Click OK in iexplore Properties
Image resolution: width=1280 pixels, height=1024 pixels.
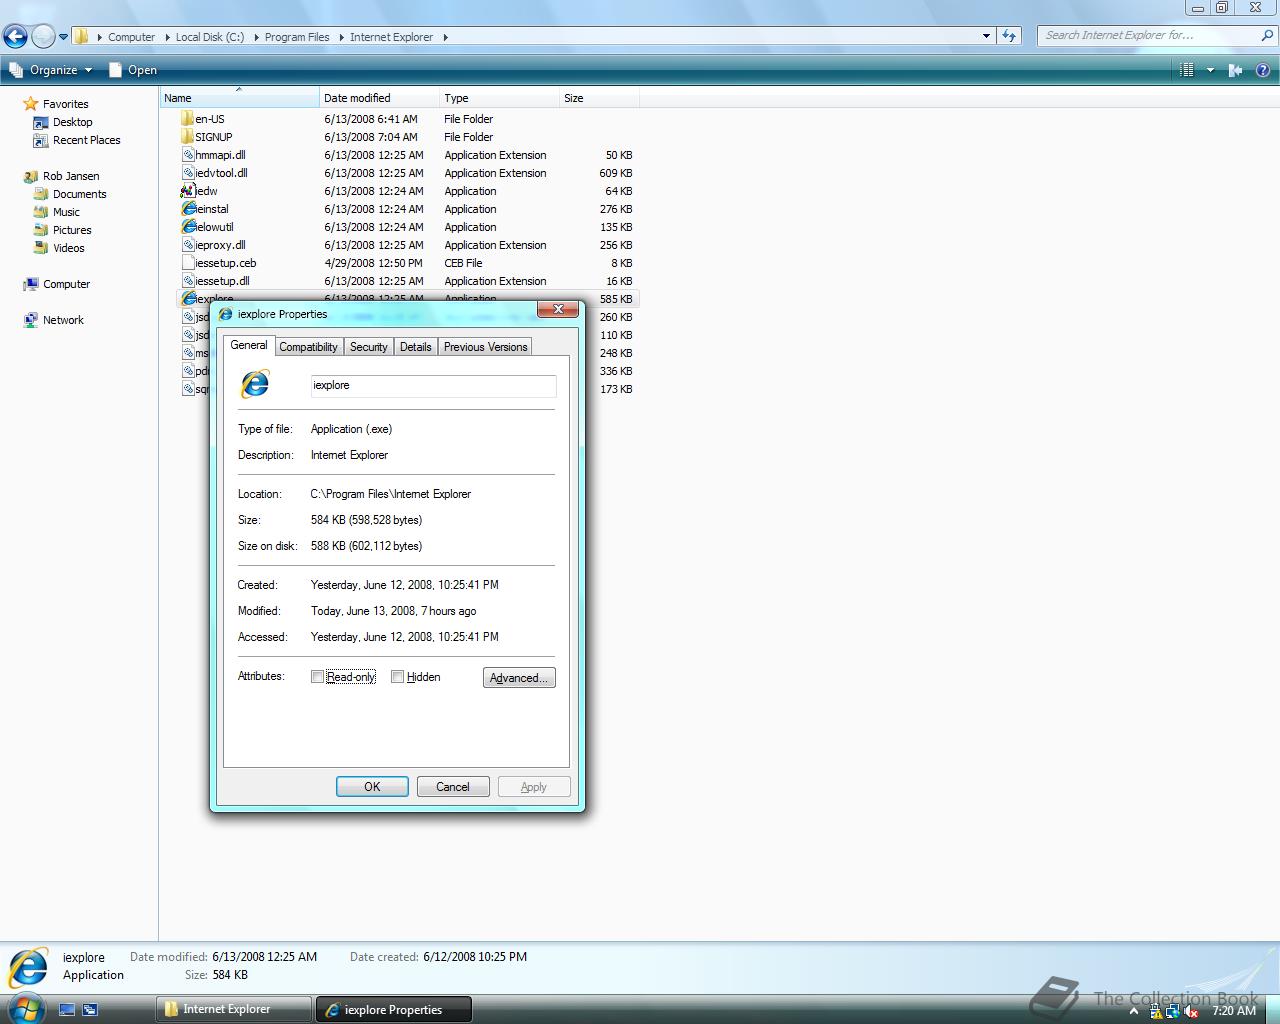[372, 787]
